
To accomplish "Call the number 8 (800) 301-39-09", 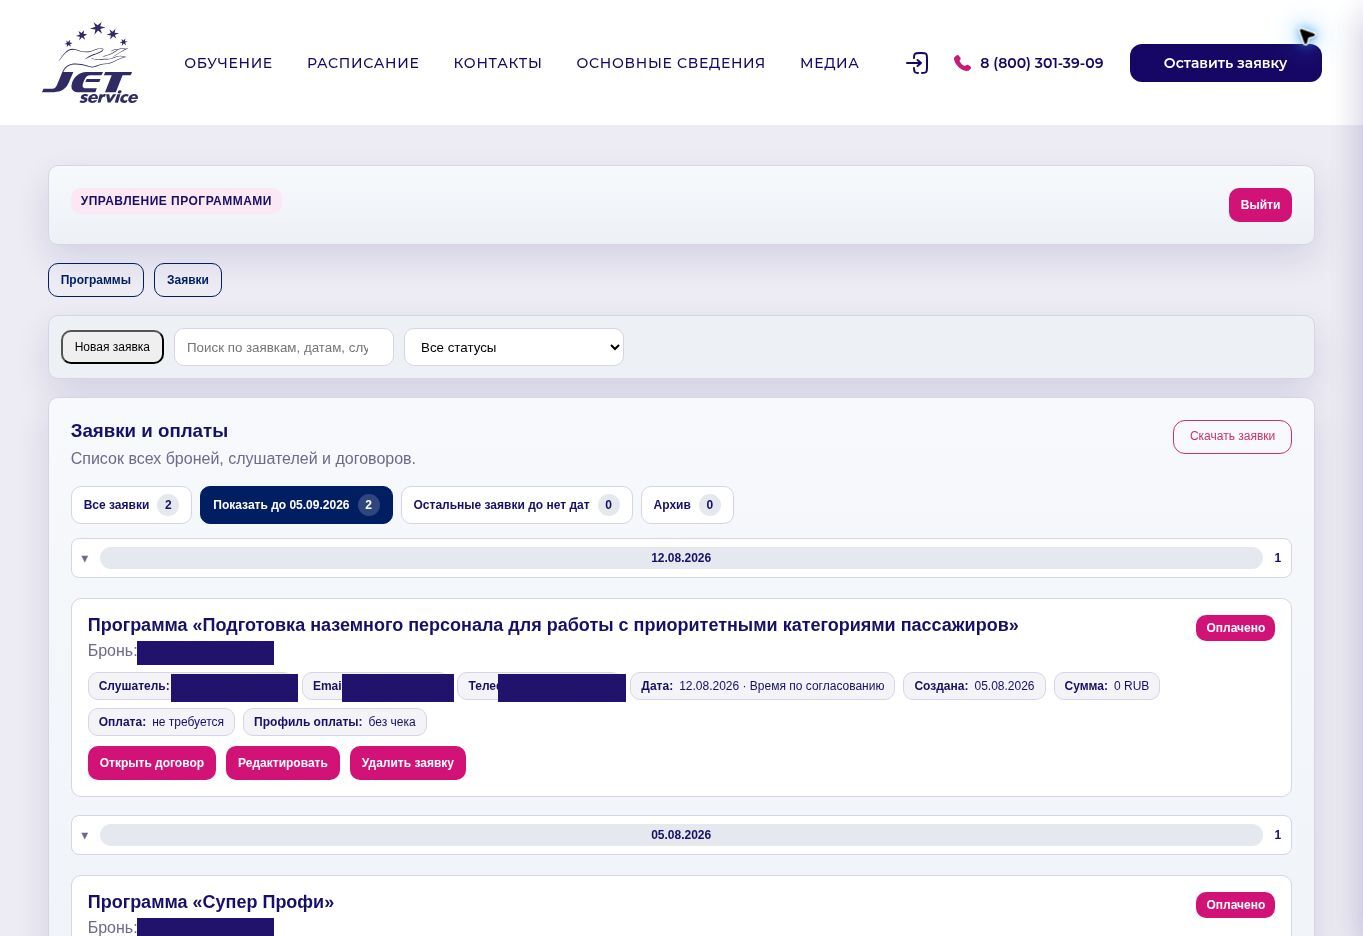I will (1042, 63).
